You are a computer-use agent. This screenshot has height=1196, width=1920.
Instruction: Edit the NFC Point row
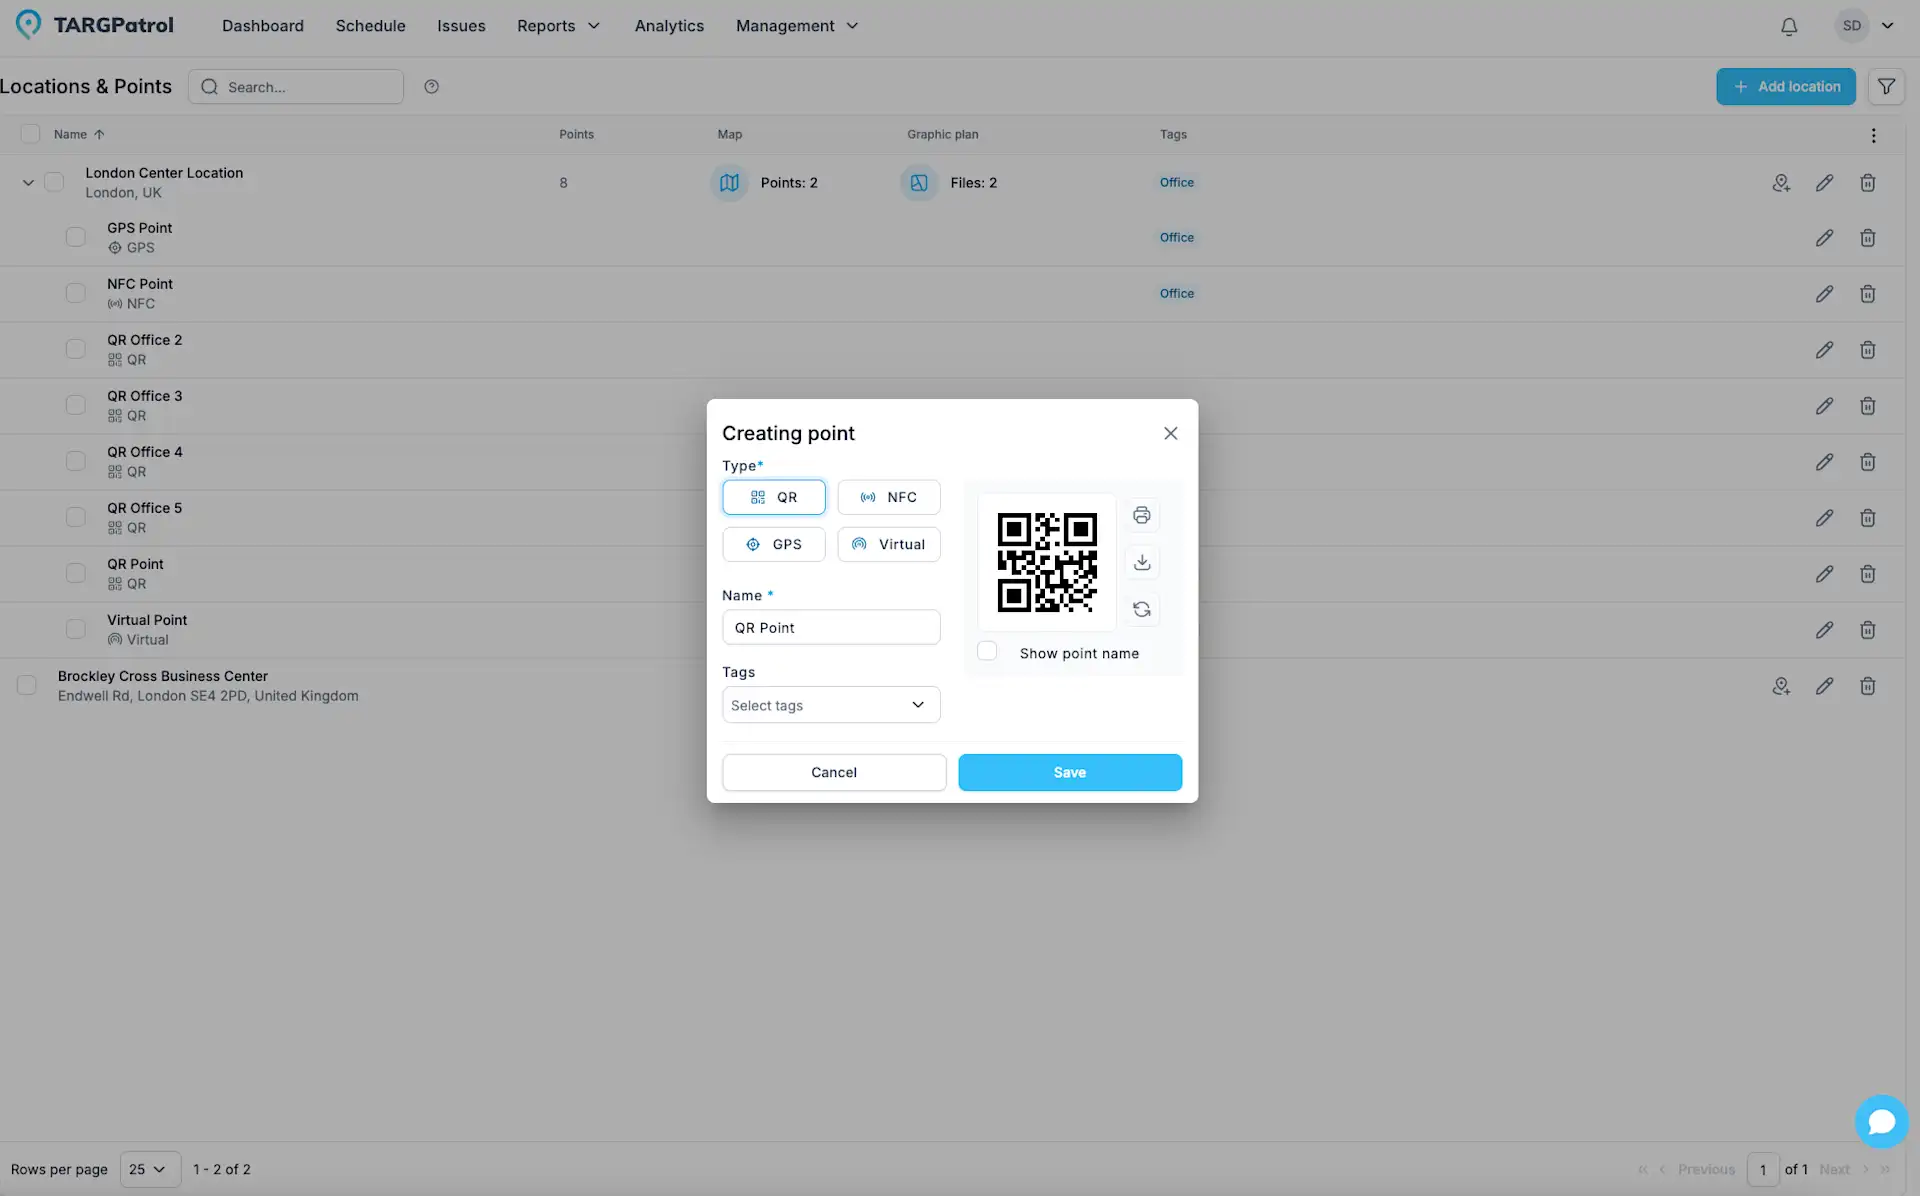click(1824, 294)
